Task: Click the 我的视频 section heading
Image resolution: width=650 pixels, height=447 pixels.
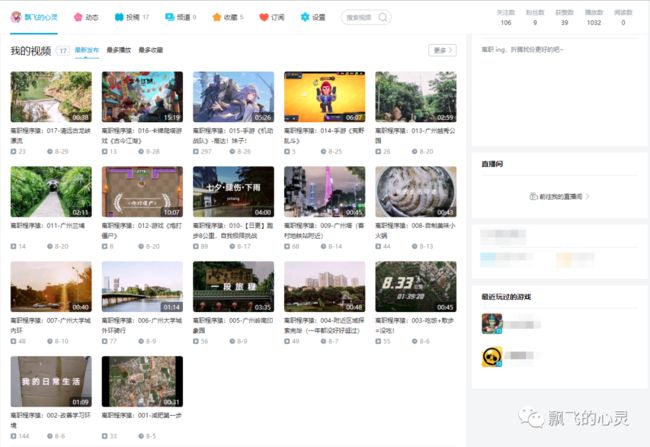Action: (31, 51)
